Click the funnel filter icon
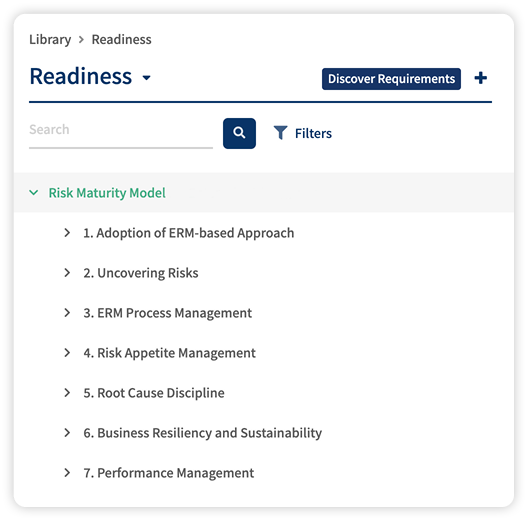528x521 pixels. click(x=280, y=133)
